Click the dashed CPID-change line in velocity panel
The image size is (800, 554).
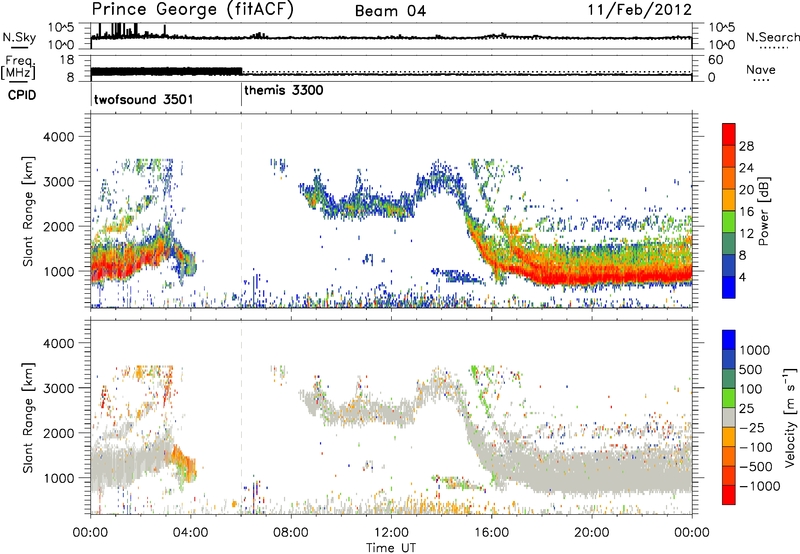point(241,417)
